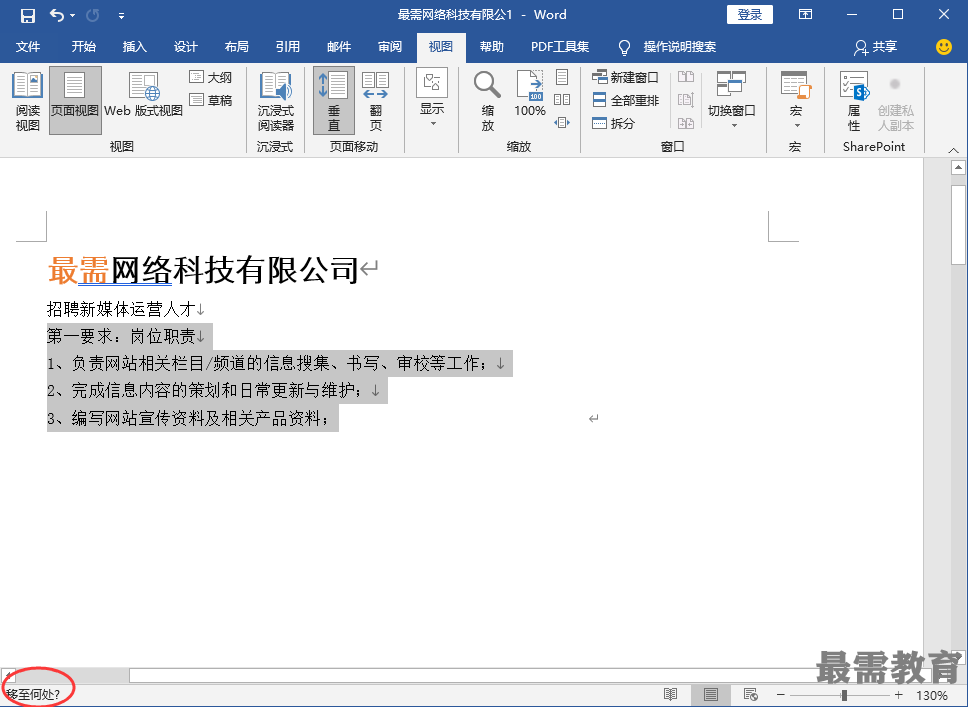This screenshot has height=707, width=968.
Task: Switch to the 开始 tab
Action: [x=83, y=47]
